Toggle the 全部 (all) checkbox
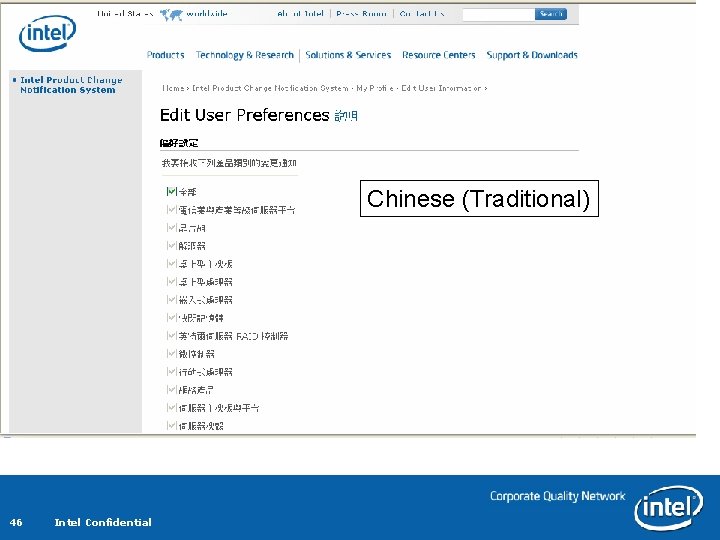 172,191
